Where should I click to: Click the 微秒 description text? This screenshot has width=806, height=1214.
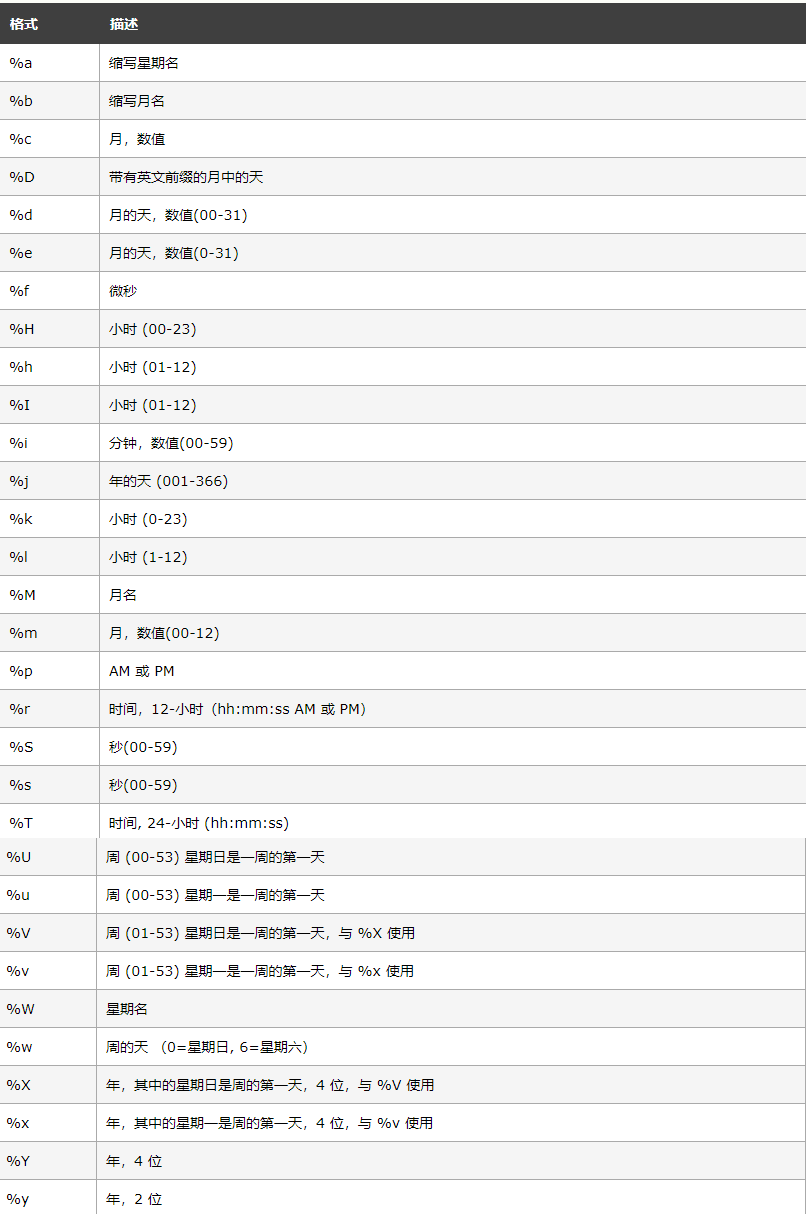point(123,291)
